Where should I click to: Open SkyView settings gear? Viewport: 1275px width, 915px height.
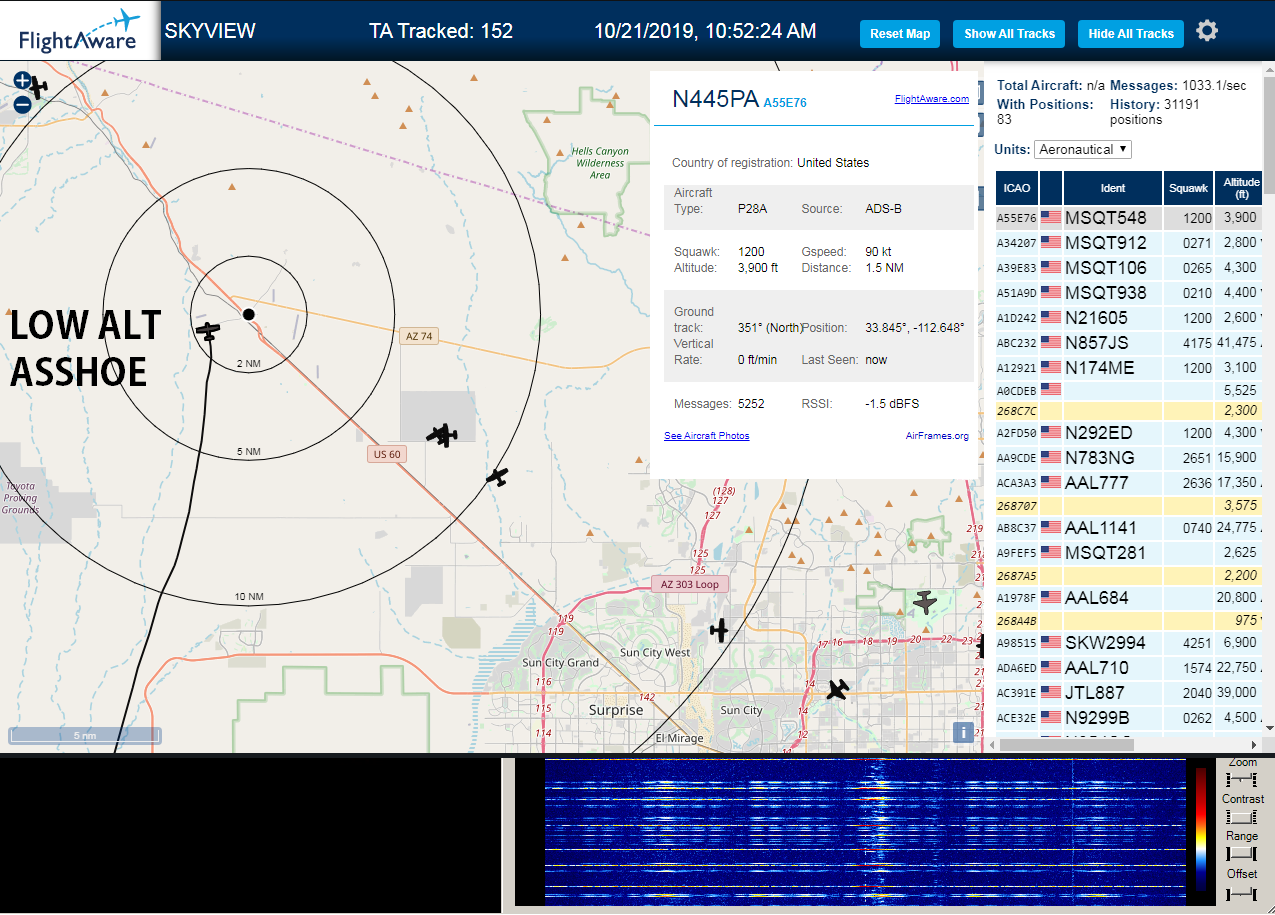(1207, 31)
